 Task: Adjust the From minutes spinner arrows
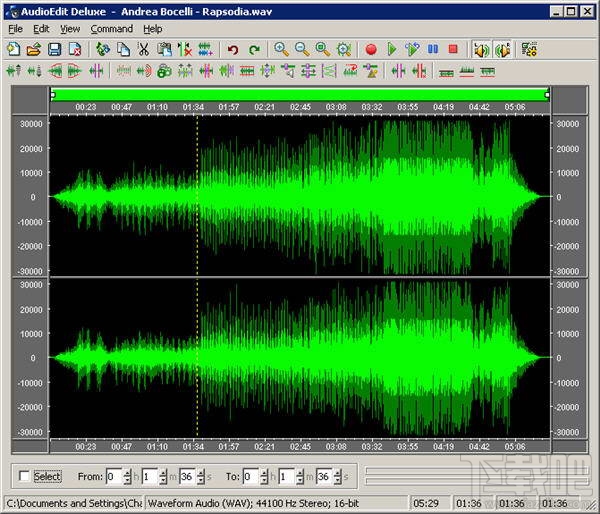click(163, 477)
